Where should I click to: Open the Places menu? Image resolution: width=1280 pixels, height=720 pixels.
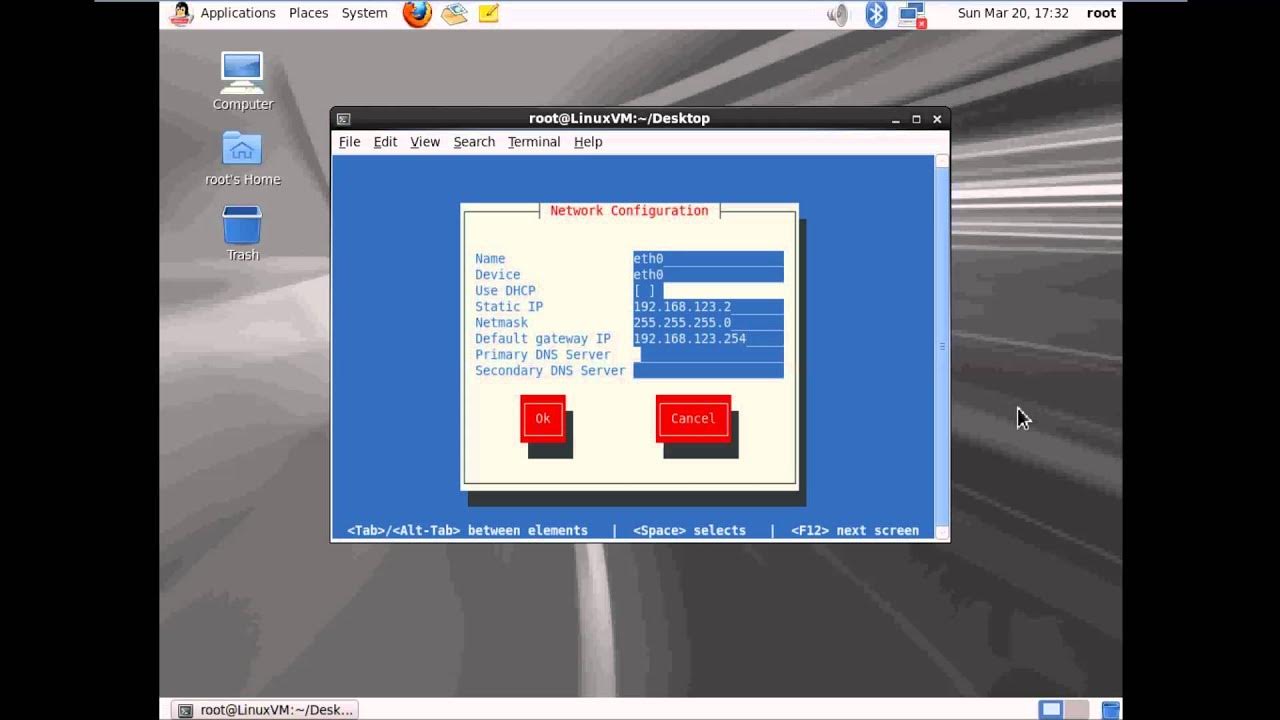click(308, 13)
